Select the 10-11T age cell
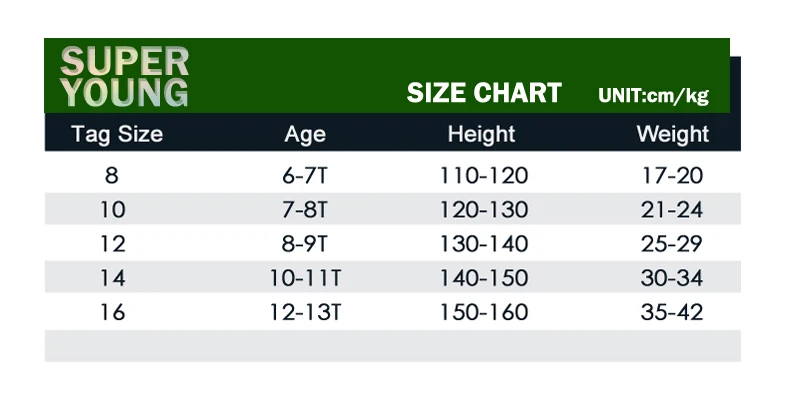Screen dimensions: 792x404 [305, 278]
